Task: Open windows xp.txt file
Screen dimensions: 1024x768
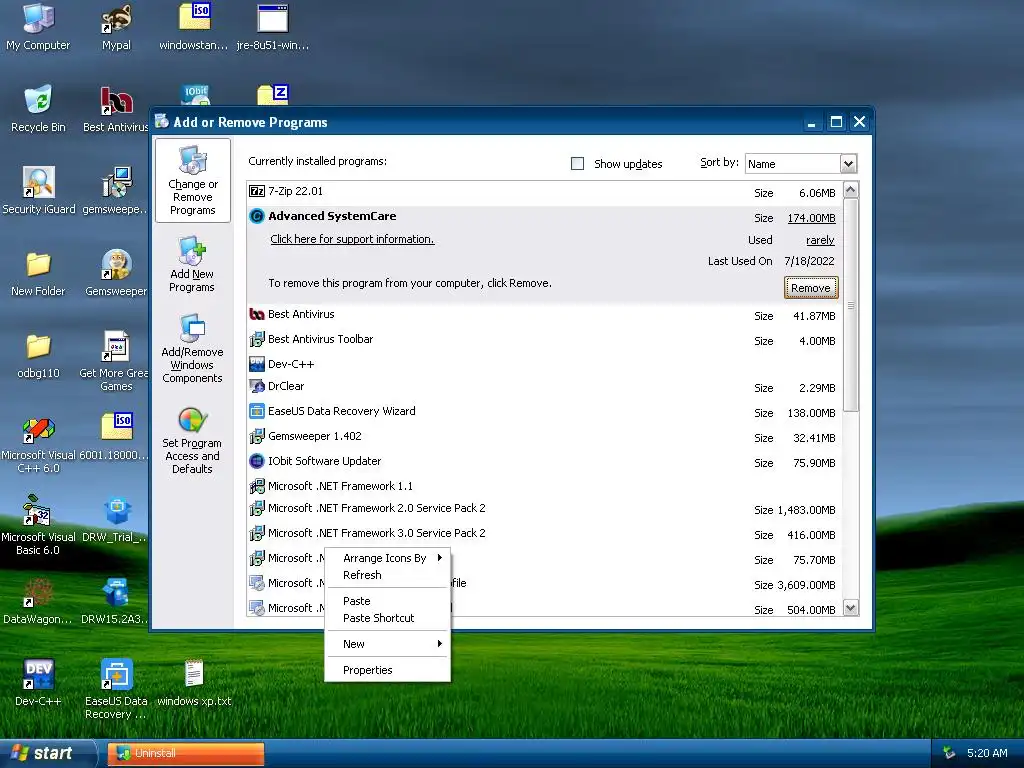Action: [194, 683]
